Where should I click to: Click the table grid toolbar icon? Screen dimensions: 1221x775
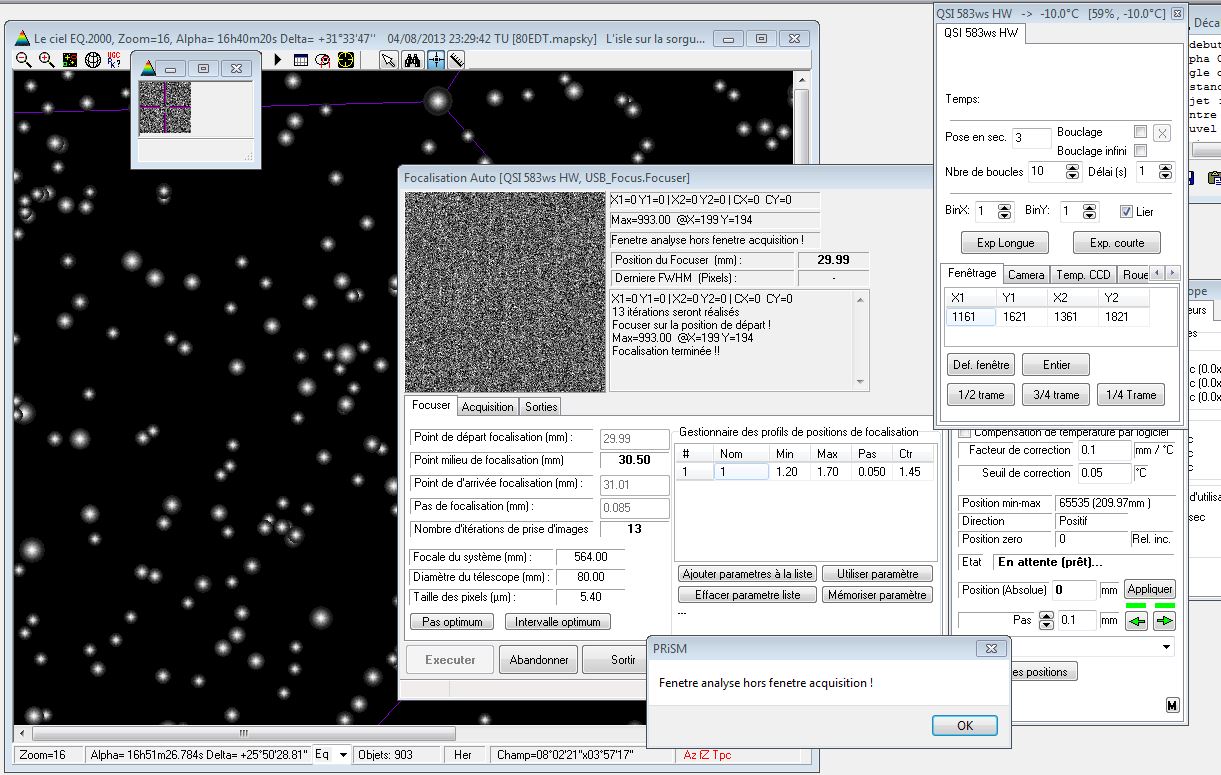point(300,60)
